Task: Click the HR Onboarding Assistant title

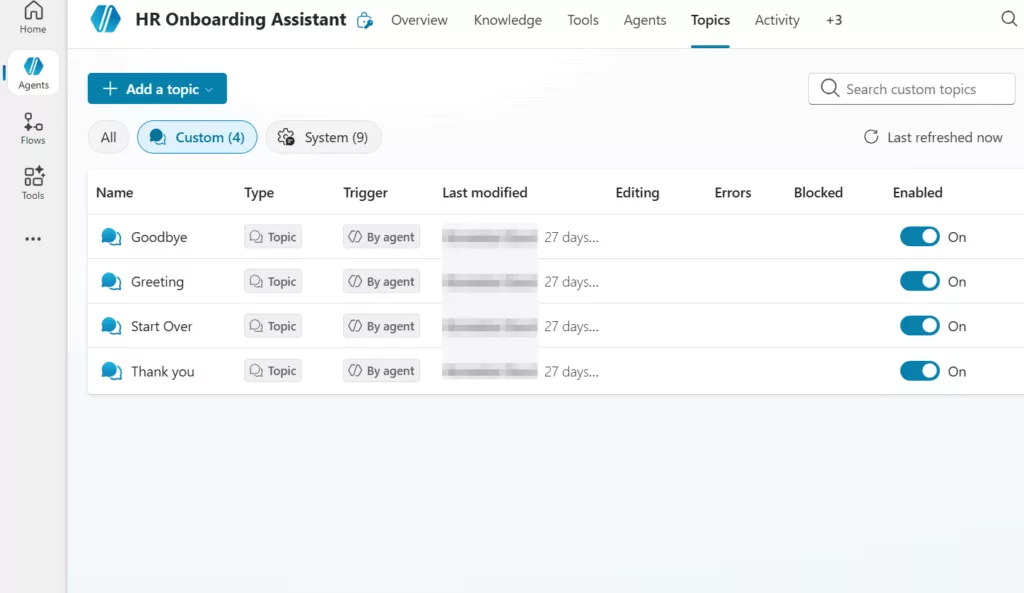Action: click(x=241, y=20)
